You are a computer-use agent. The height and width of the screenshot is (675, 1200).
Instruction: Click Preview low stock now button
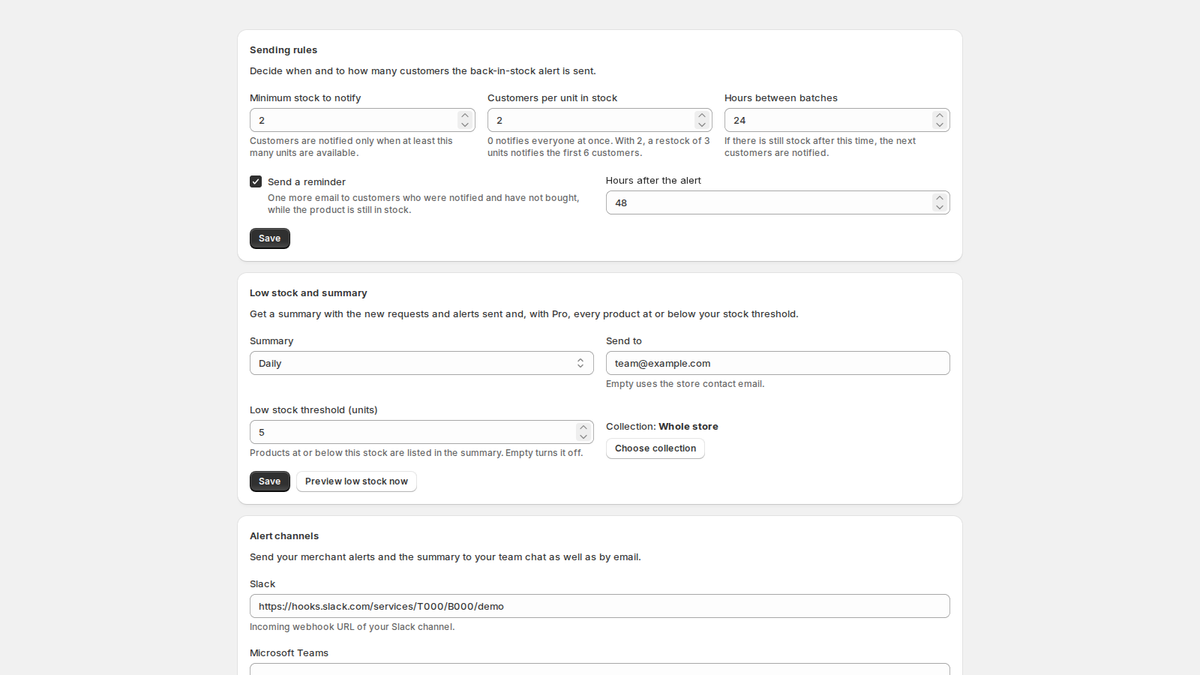356,481
